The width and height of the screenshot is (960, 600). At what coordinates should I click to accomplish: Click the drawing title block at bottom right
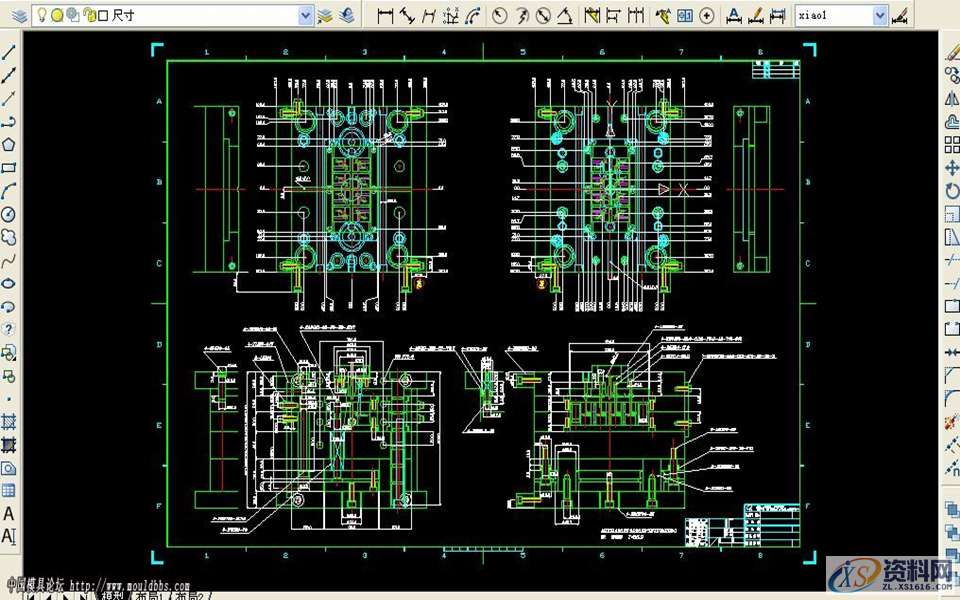(770, 525)
